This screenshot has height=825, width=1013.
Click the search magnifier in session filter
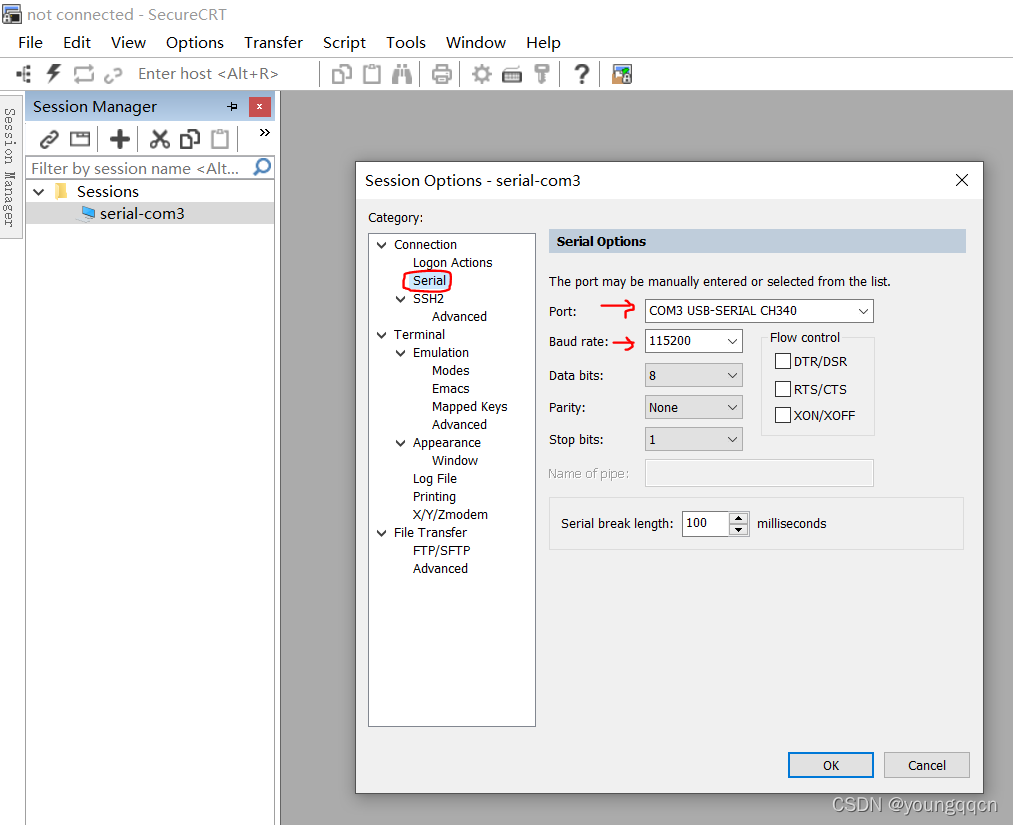pos(262,167)
